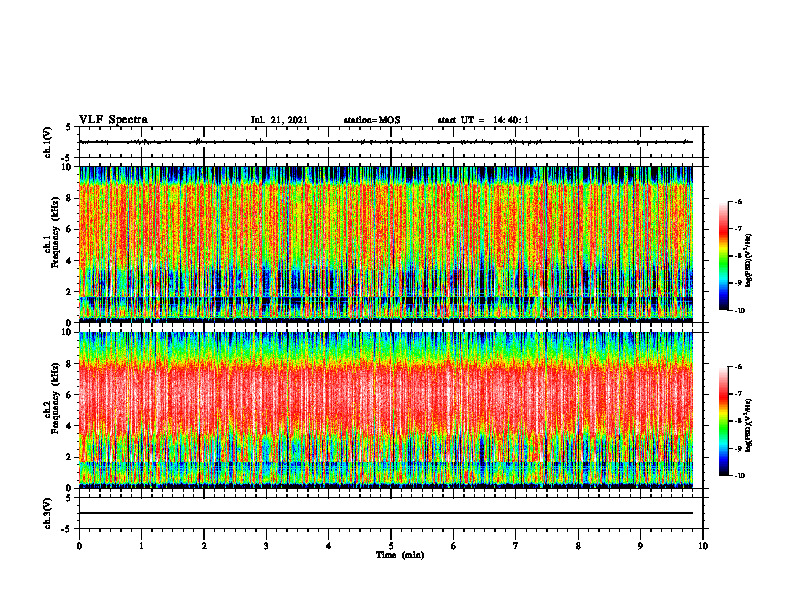Click the "Time (min)" axis label
Viewport: 792px width, 612px height.
coord(400,555)
